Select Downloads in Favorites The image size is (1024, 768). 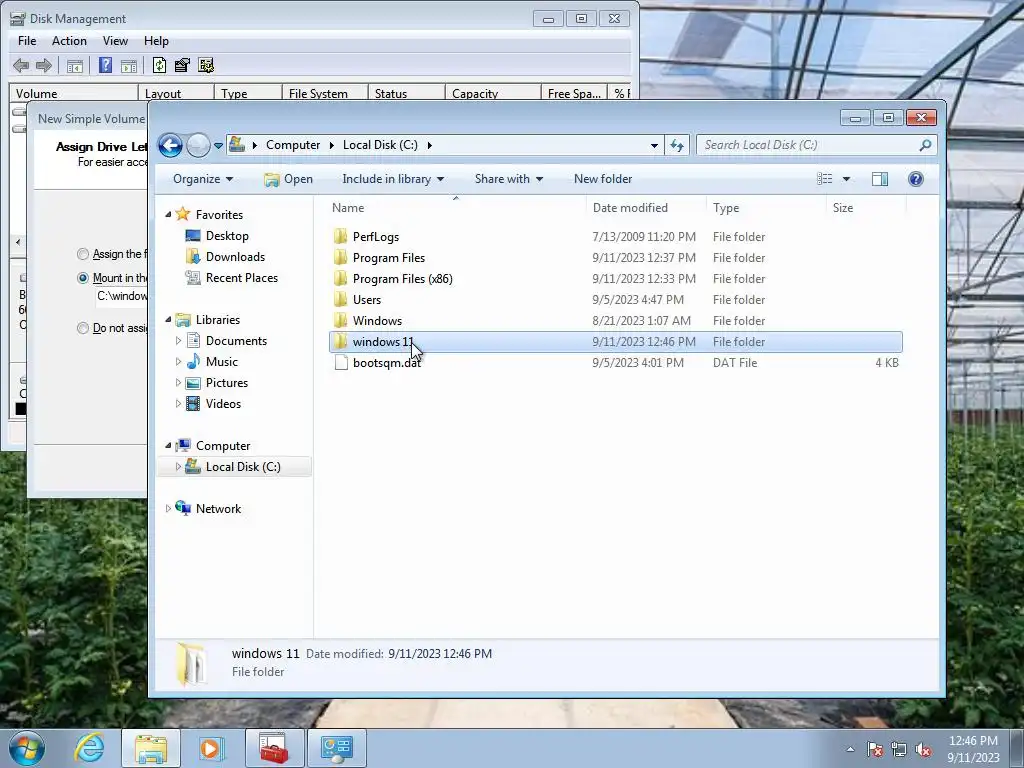pyautogui.click(x=234, y=257)
